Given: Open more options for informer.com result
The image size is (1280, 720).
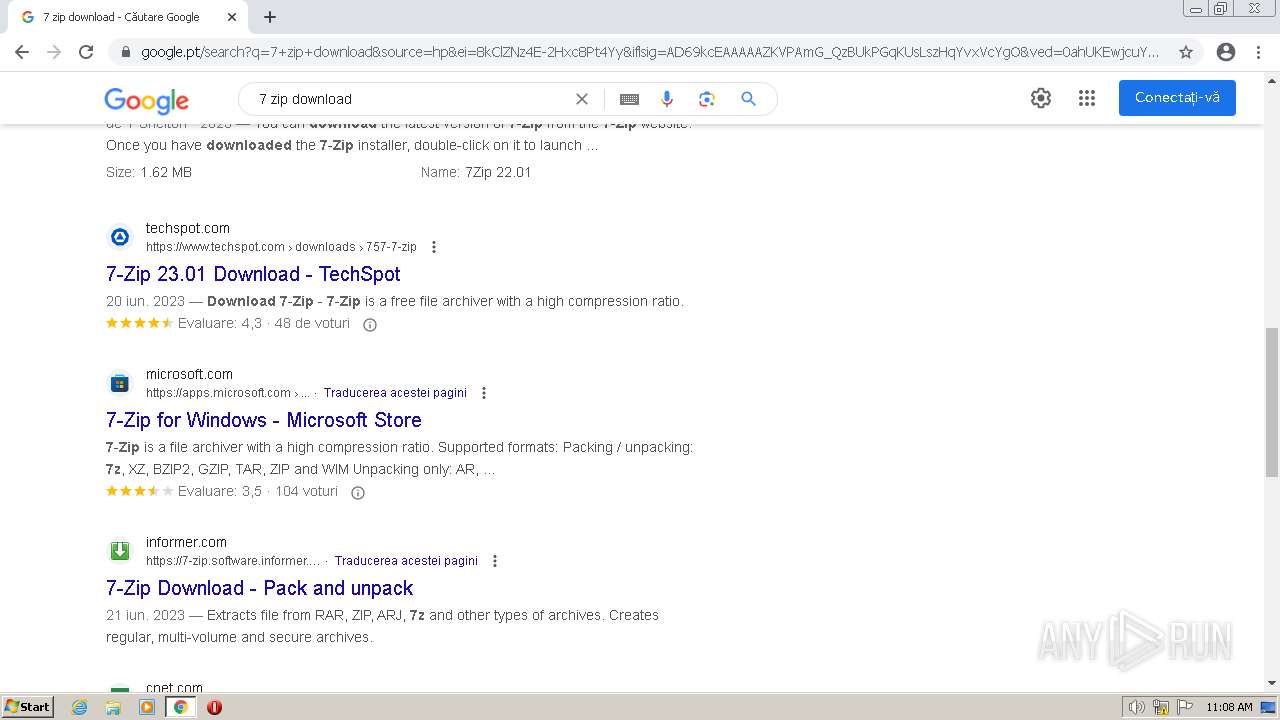Looking at the screenshot, I should pos(495,561).
